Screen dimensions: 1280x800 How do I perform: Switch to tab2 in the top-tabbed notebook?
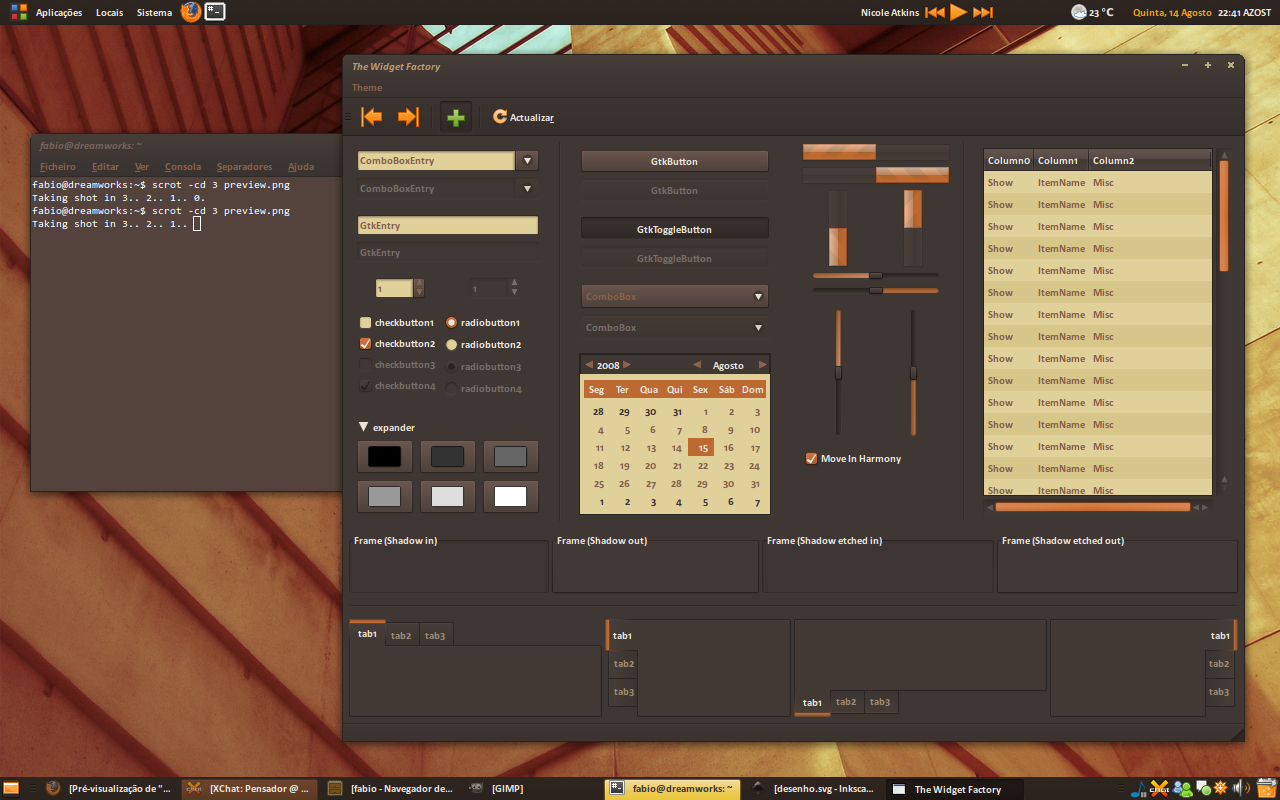click(401, 635)
